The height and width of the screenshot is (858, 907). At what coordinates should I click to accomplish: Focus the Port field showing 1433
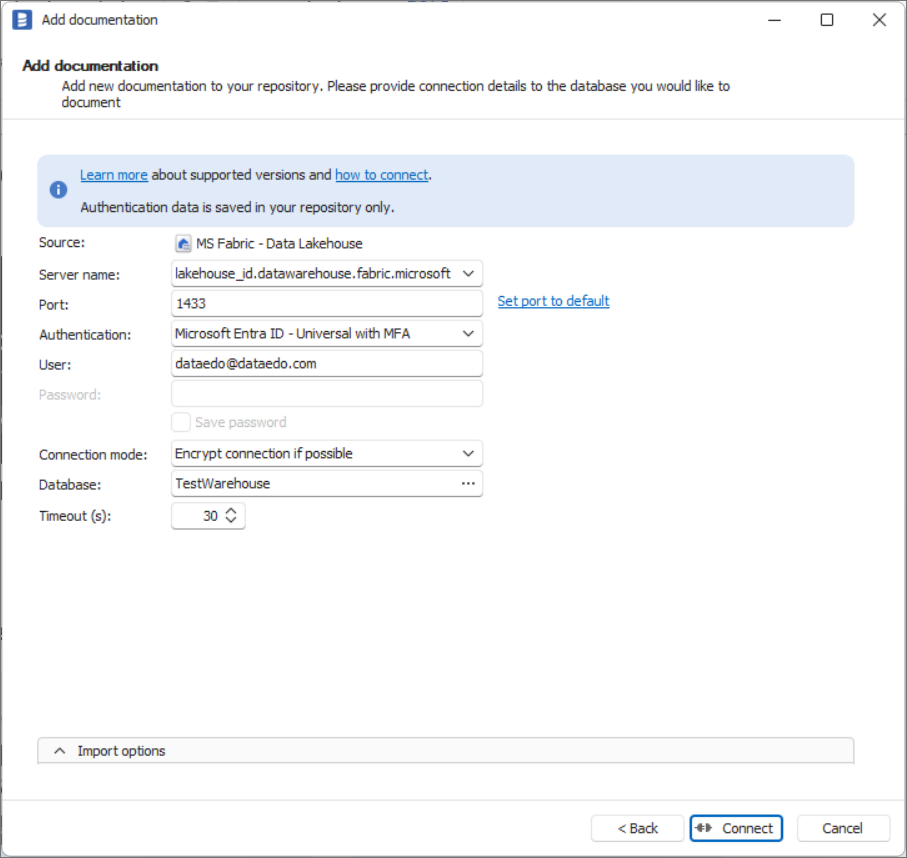pyautogui.click(x=327, y=304)
